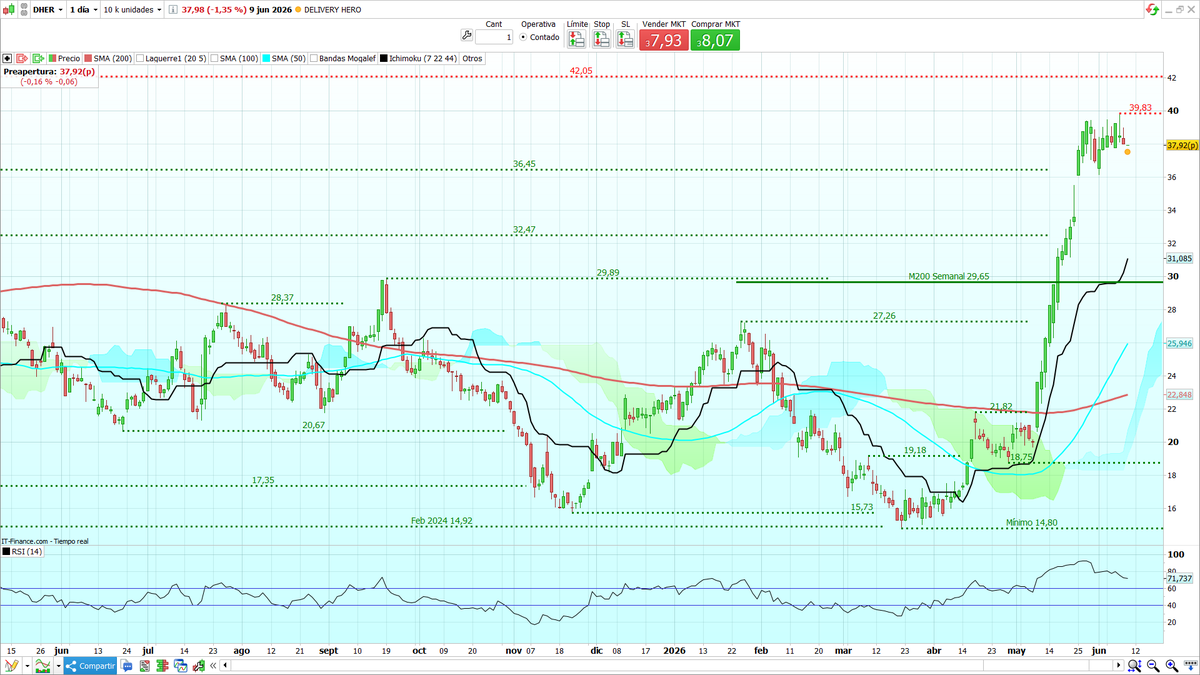Click the 32,47 level label
The width and height of the screenshot is (1200, 675).
(524, 230)
